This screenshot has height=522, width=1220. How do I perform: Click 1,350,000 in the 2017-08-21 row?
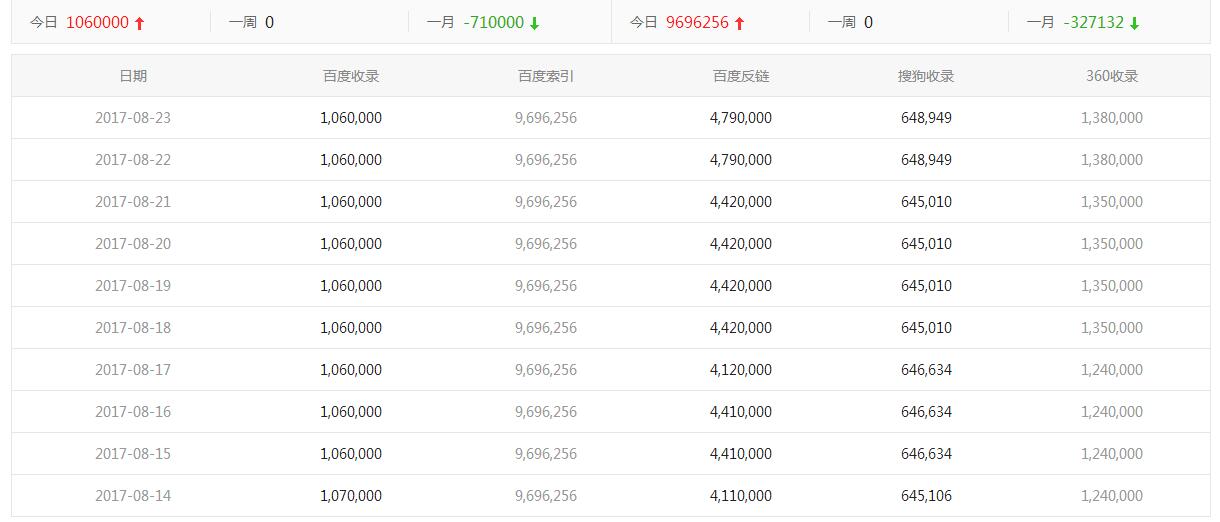tap(1112, 202)
